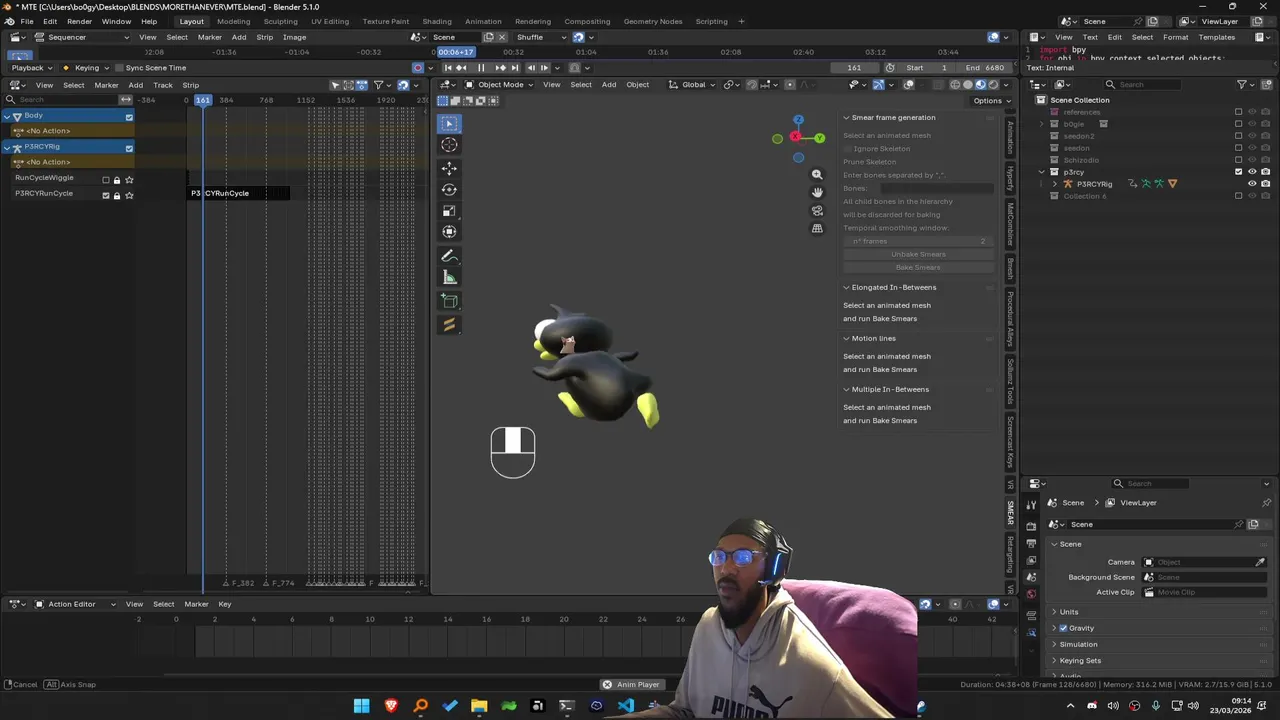Expand the P3RCYRig item in outliner
The height and width of the screenshot is (720, 1280).
1056,184
